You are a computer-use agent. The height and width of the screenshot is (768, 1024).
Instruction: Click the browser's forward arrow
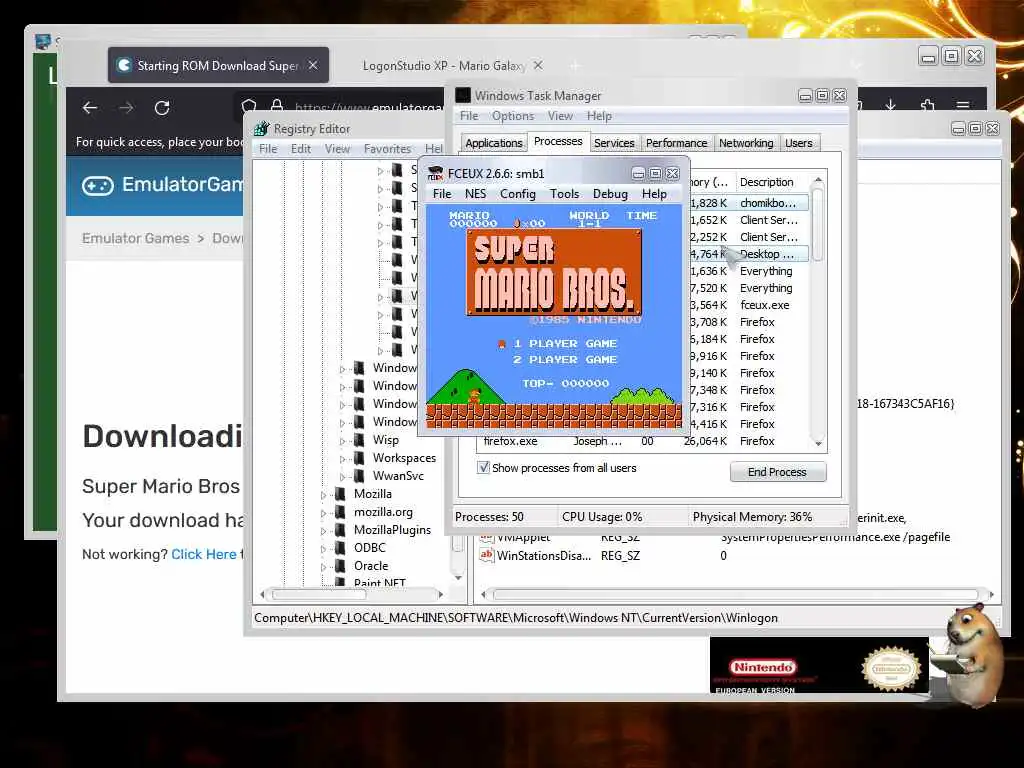tap(126, 108)
